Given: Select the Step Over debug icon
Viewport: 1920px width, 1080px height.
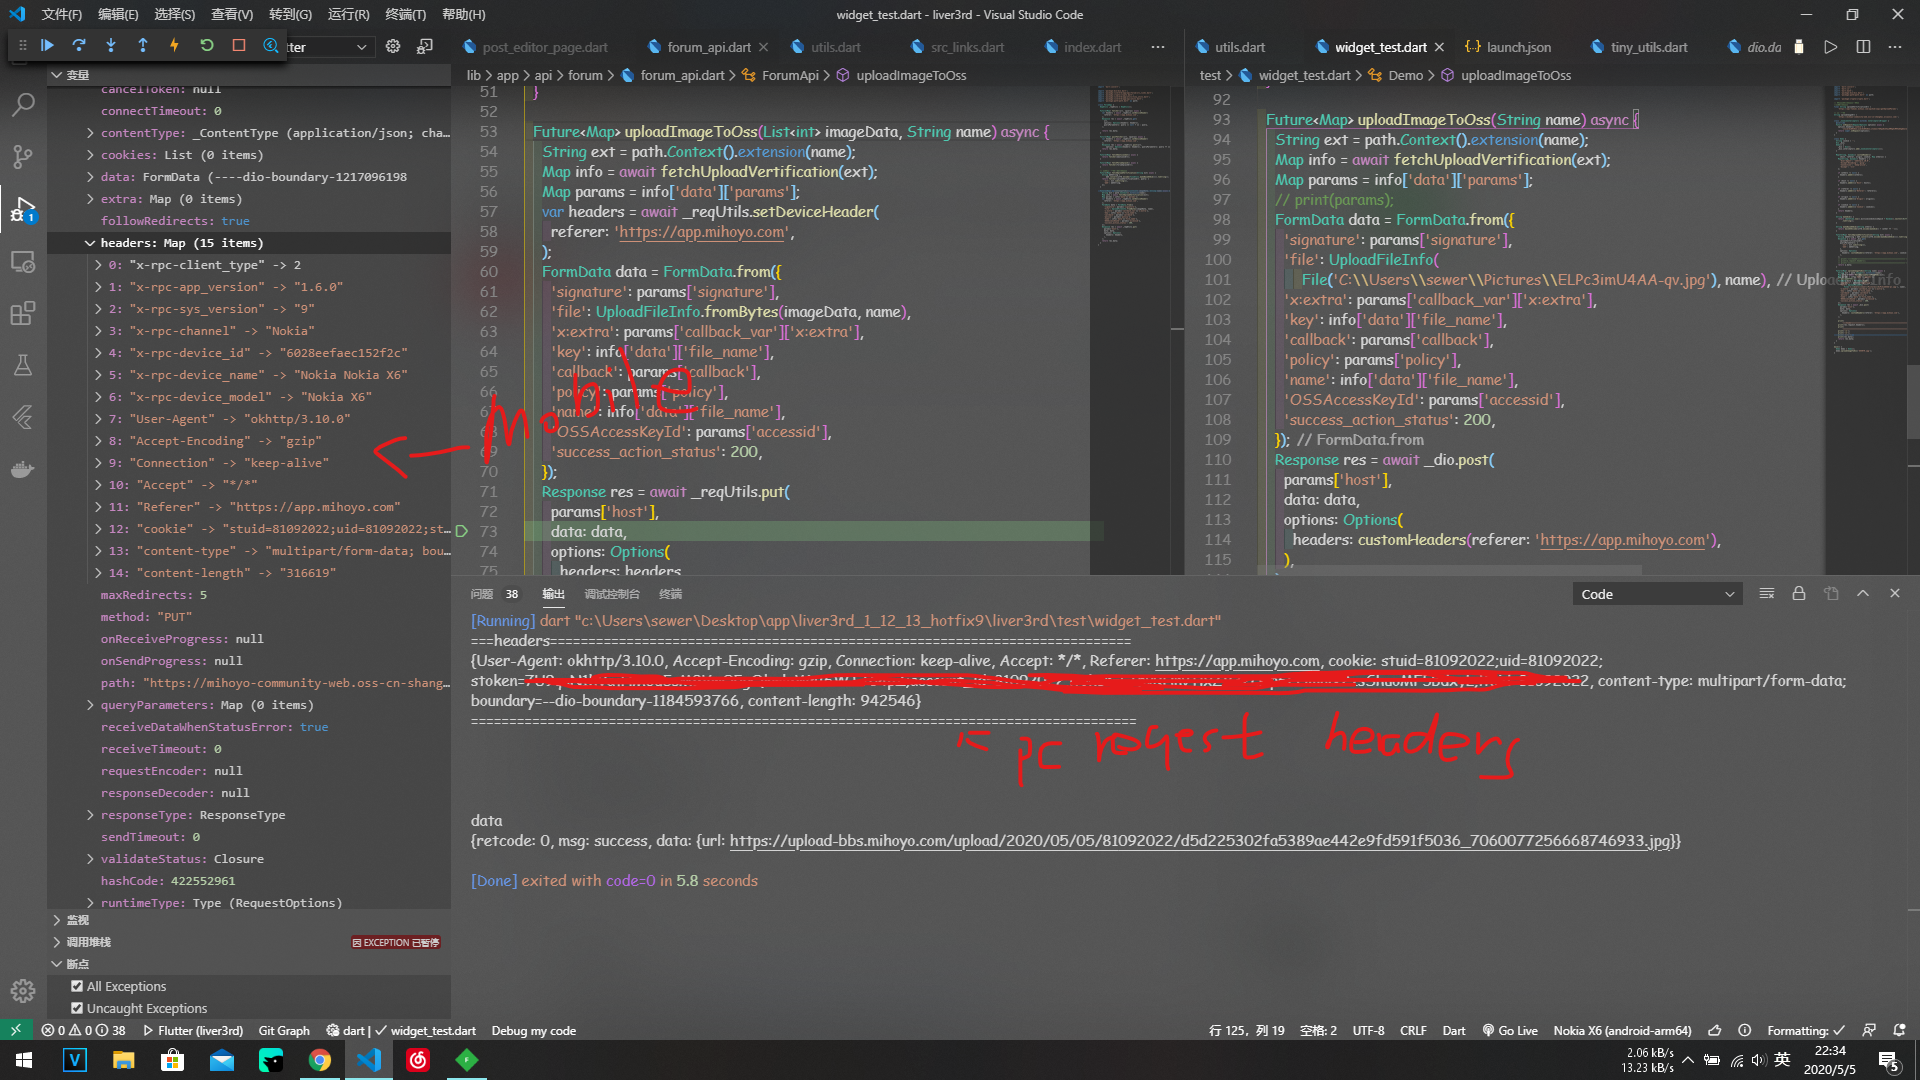Looking at the screenshot, I should click(x=80, y=46).
